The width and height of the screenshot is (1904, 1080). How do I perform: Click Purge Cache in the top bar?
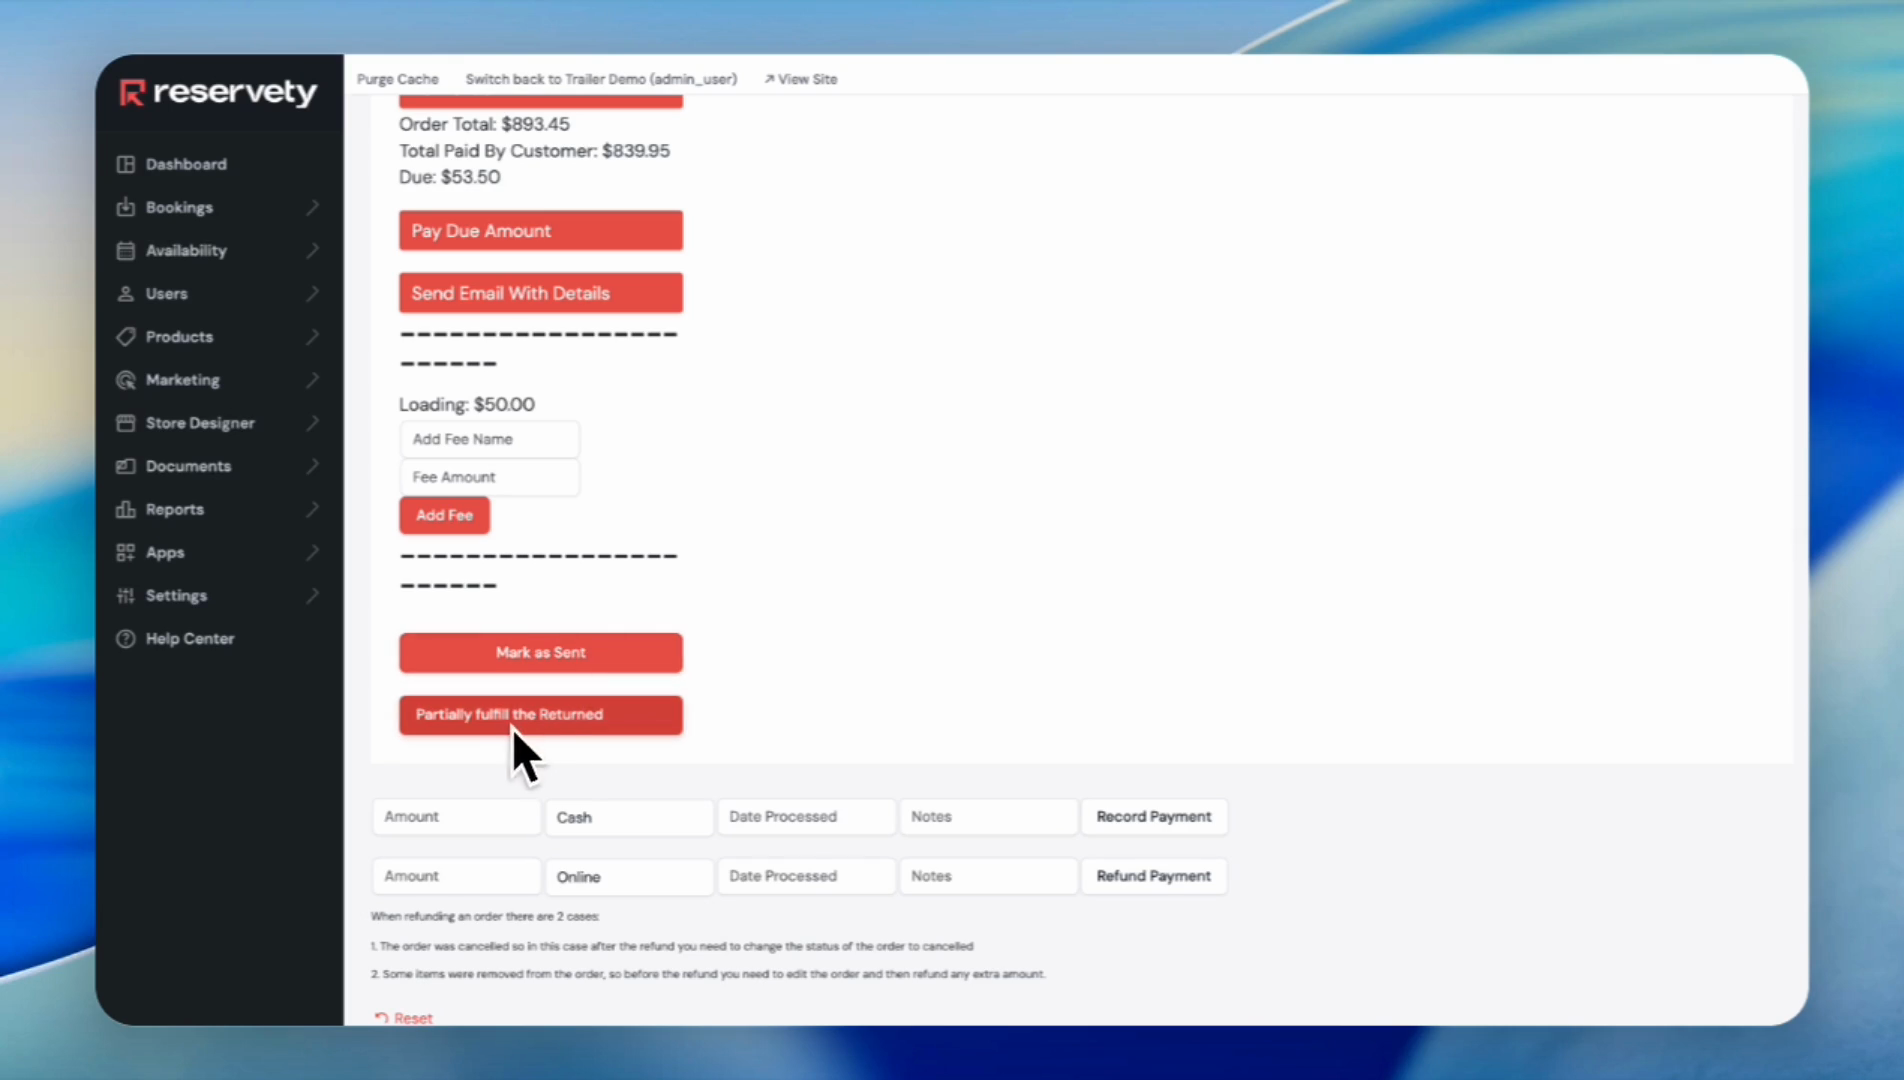[x=397, y=79]
